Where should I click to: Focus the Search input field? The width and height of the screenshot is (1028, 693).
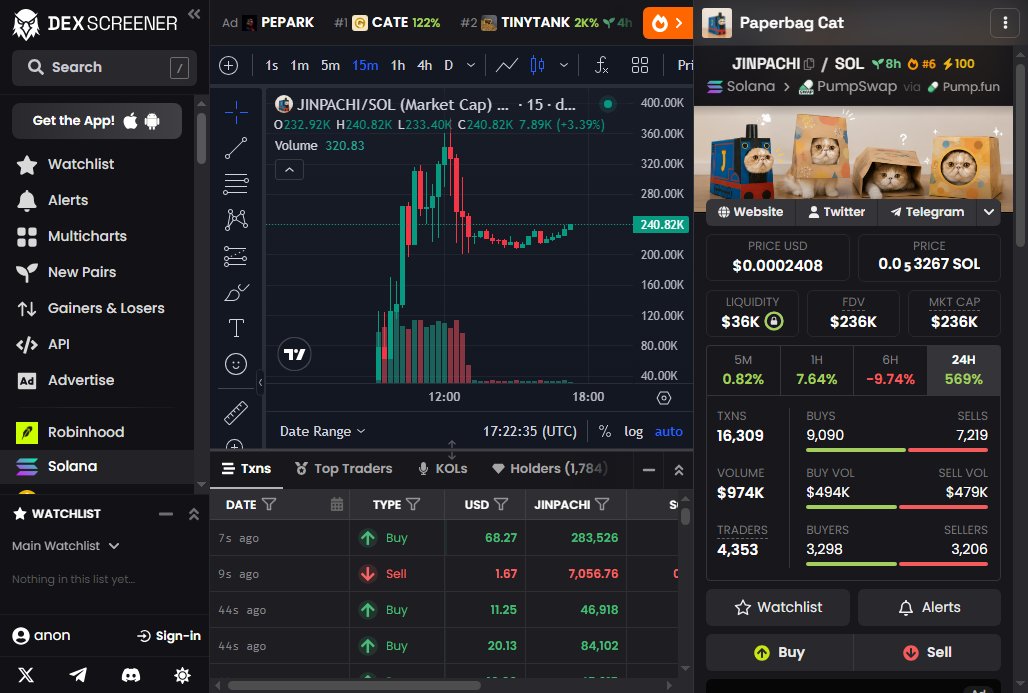tap(104, 68)
